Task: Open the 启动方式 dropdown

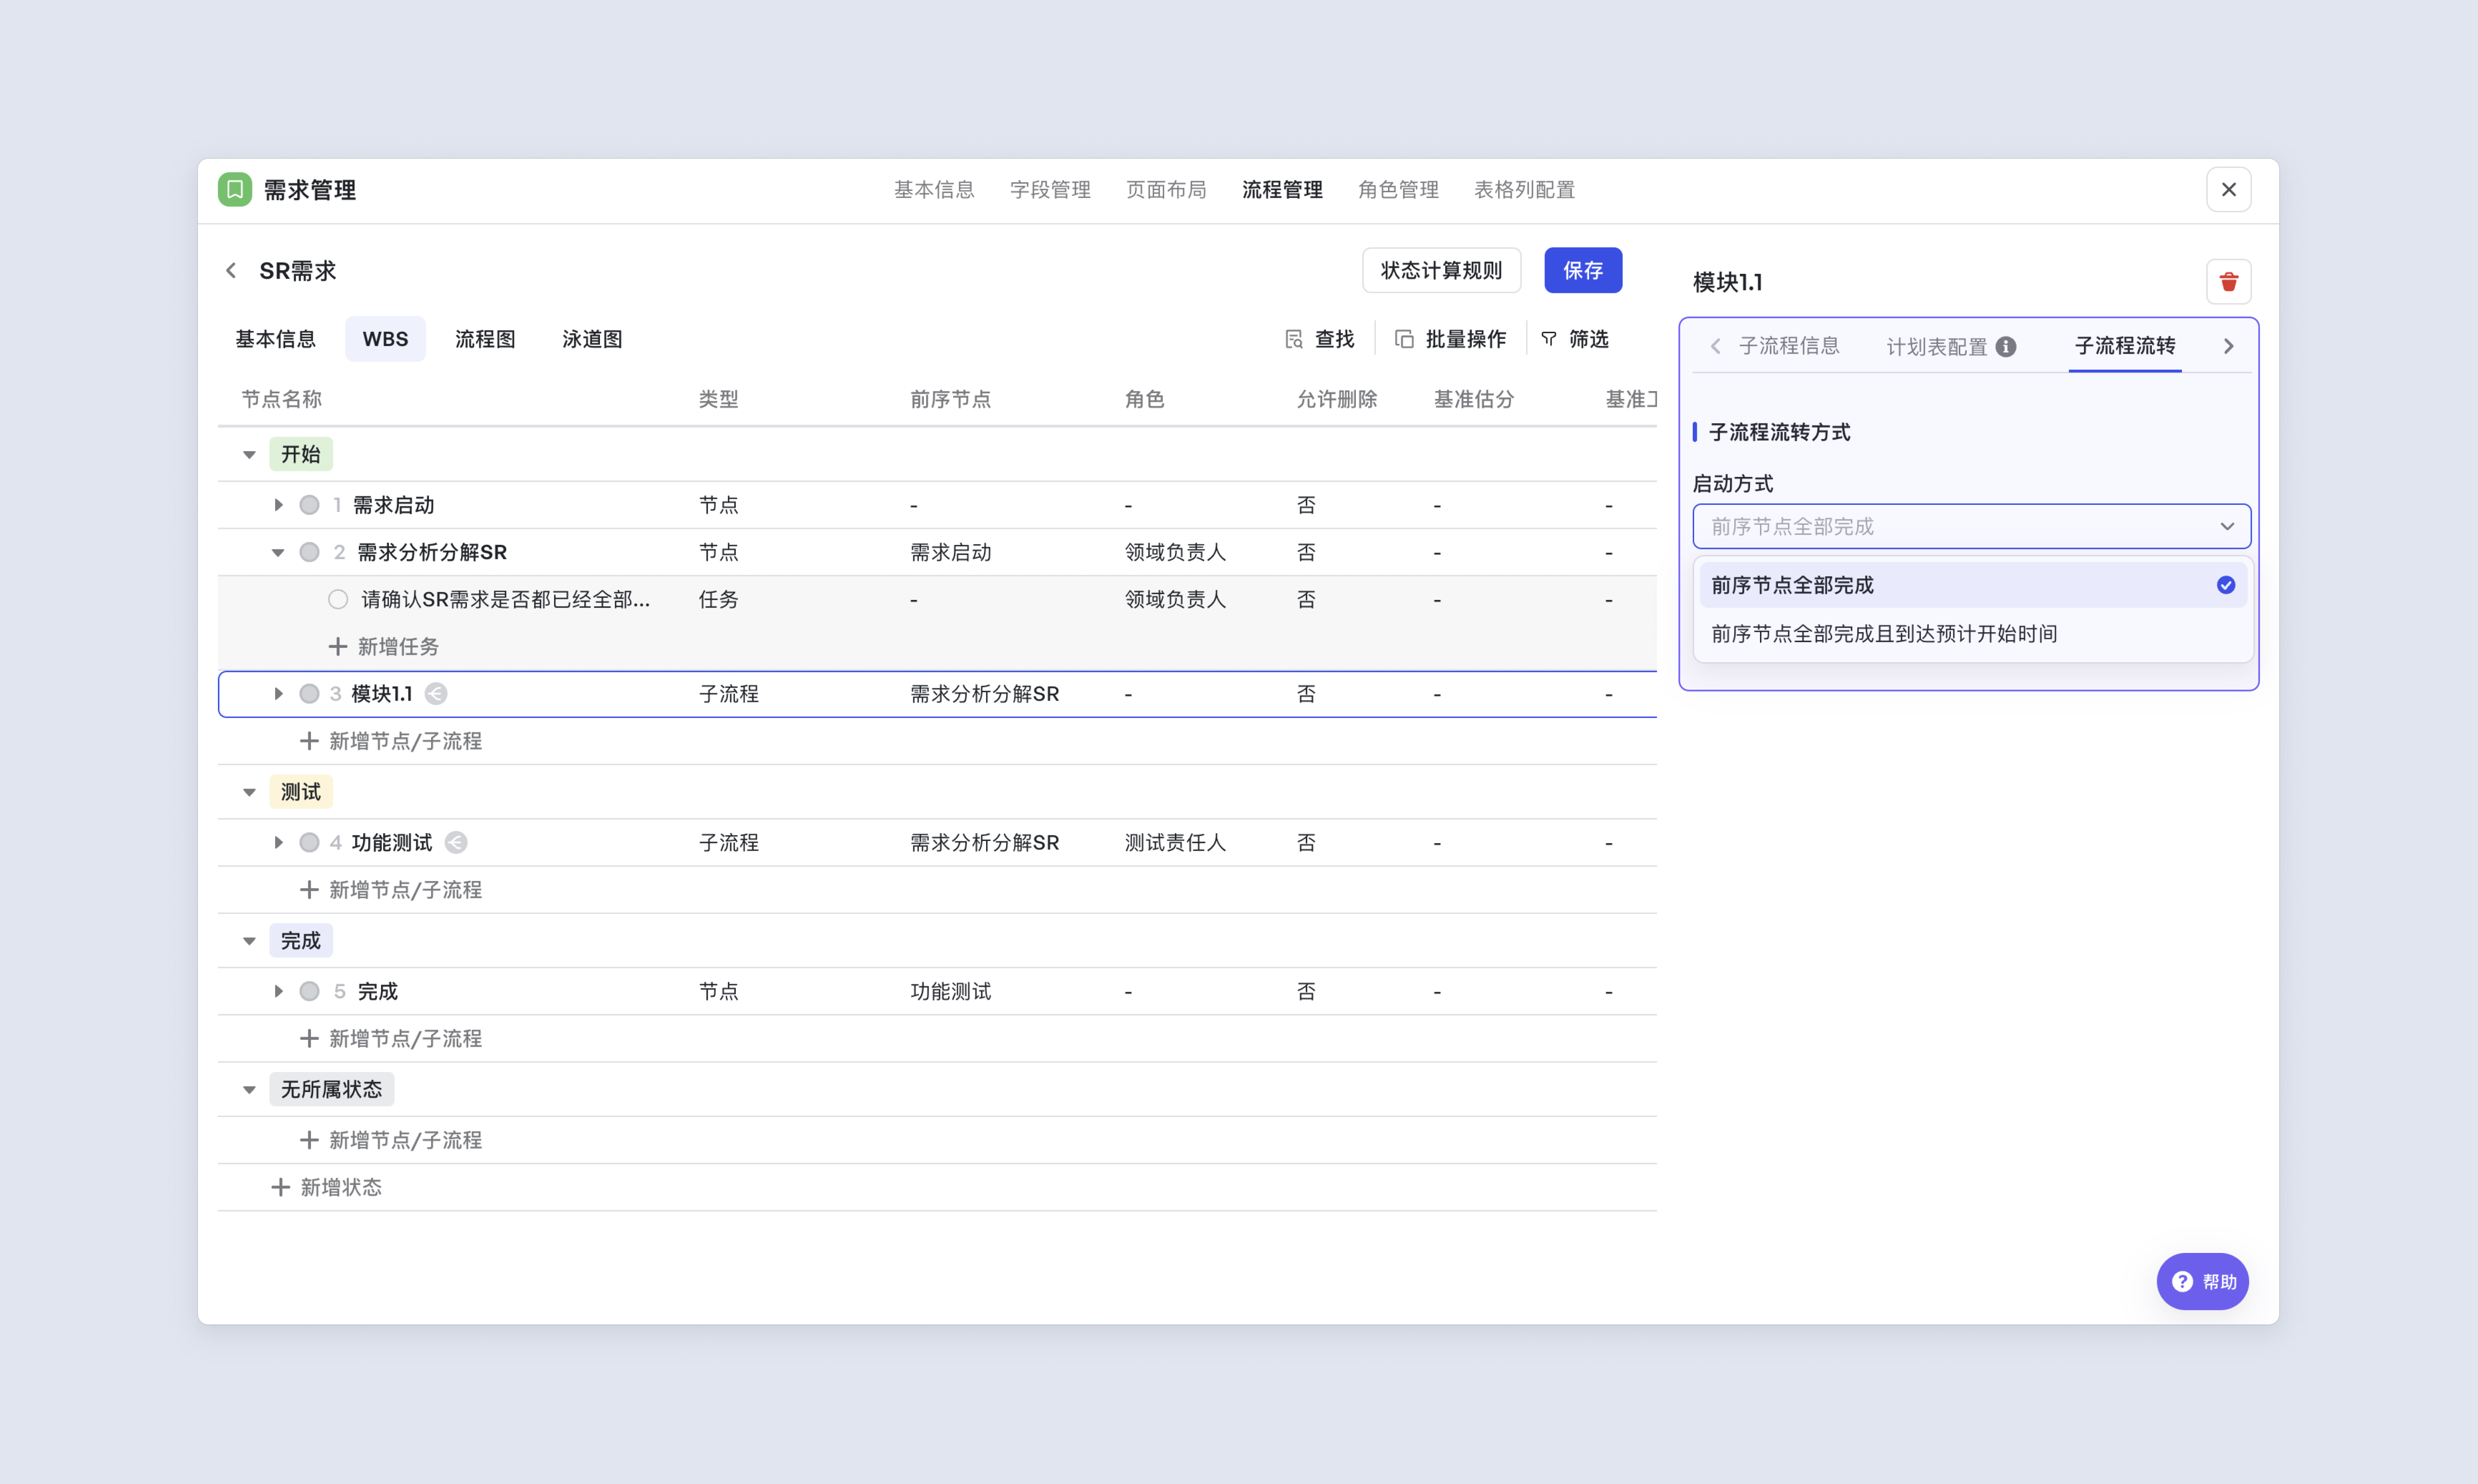Action: 1971,526
